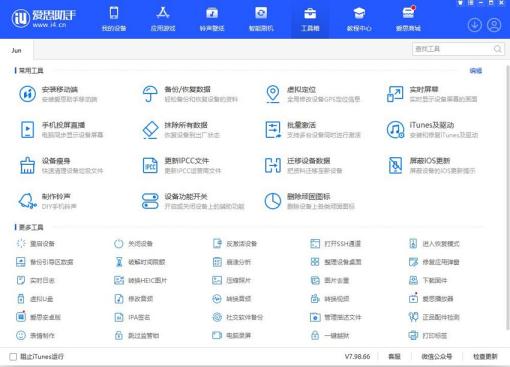Open 管理描述文件 (Manage Profiles) tool
510x367 pixels.
tap(336, 317)
